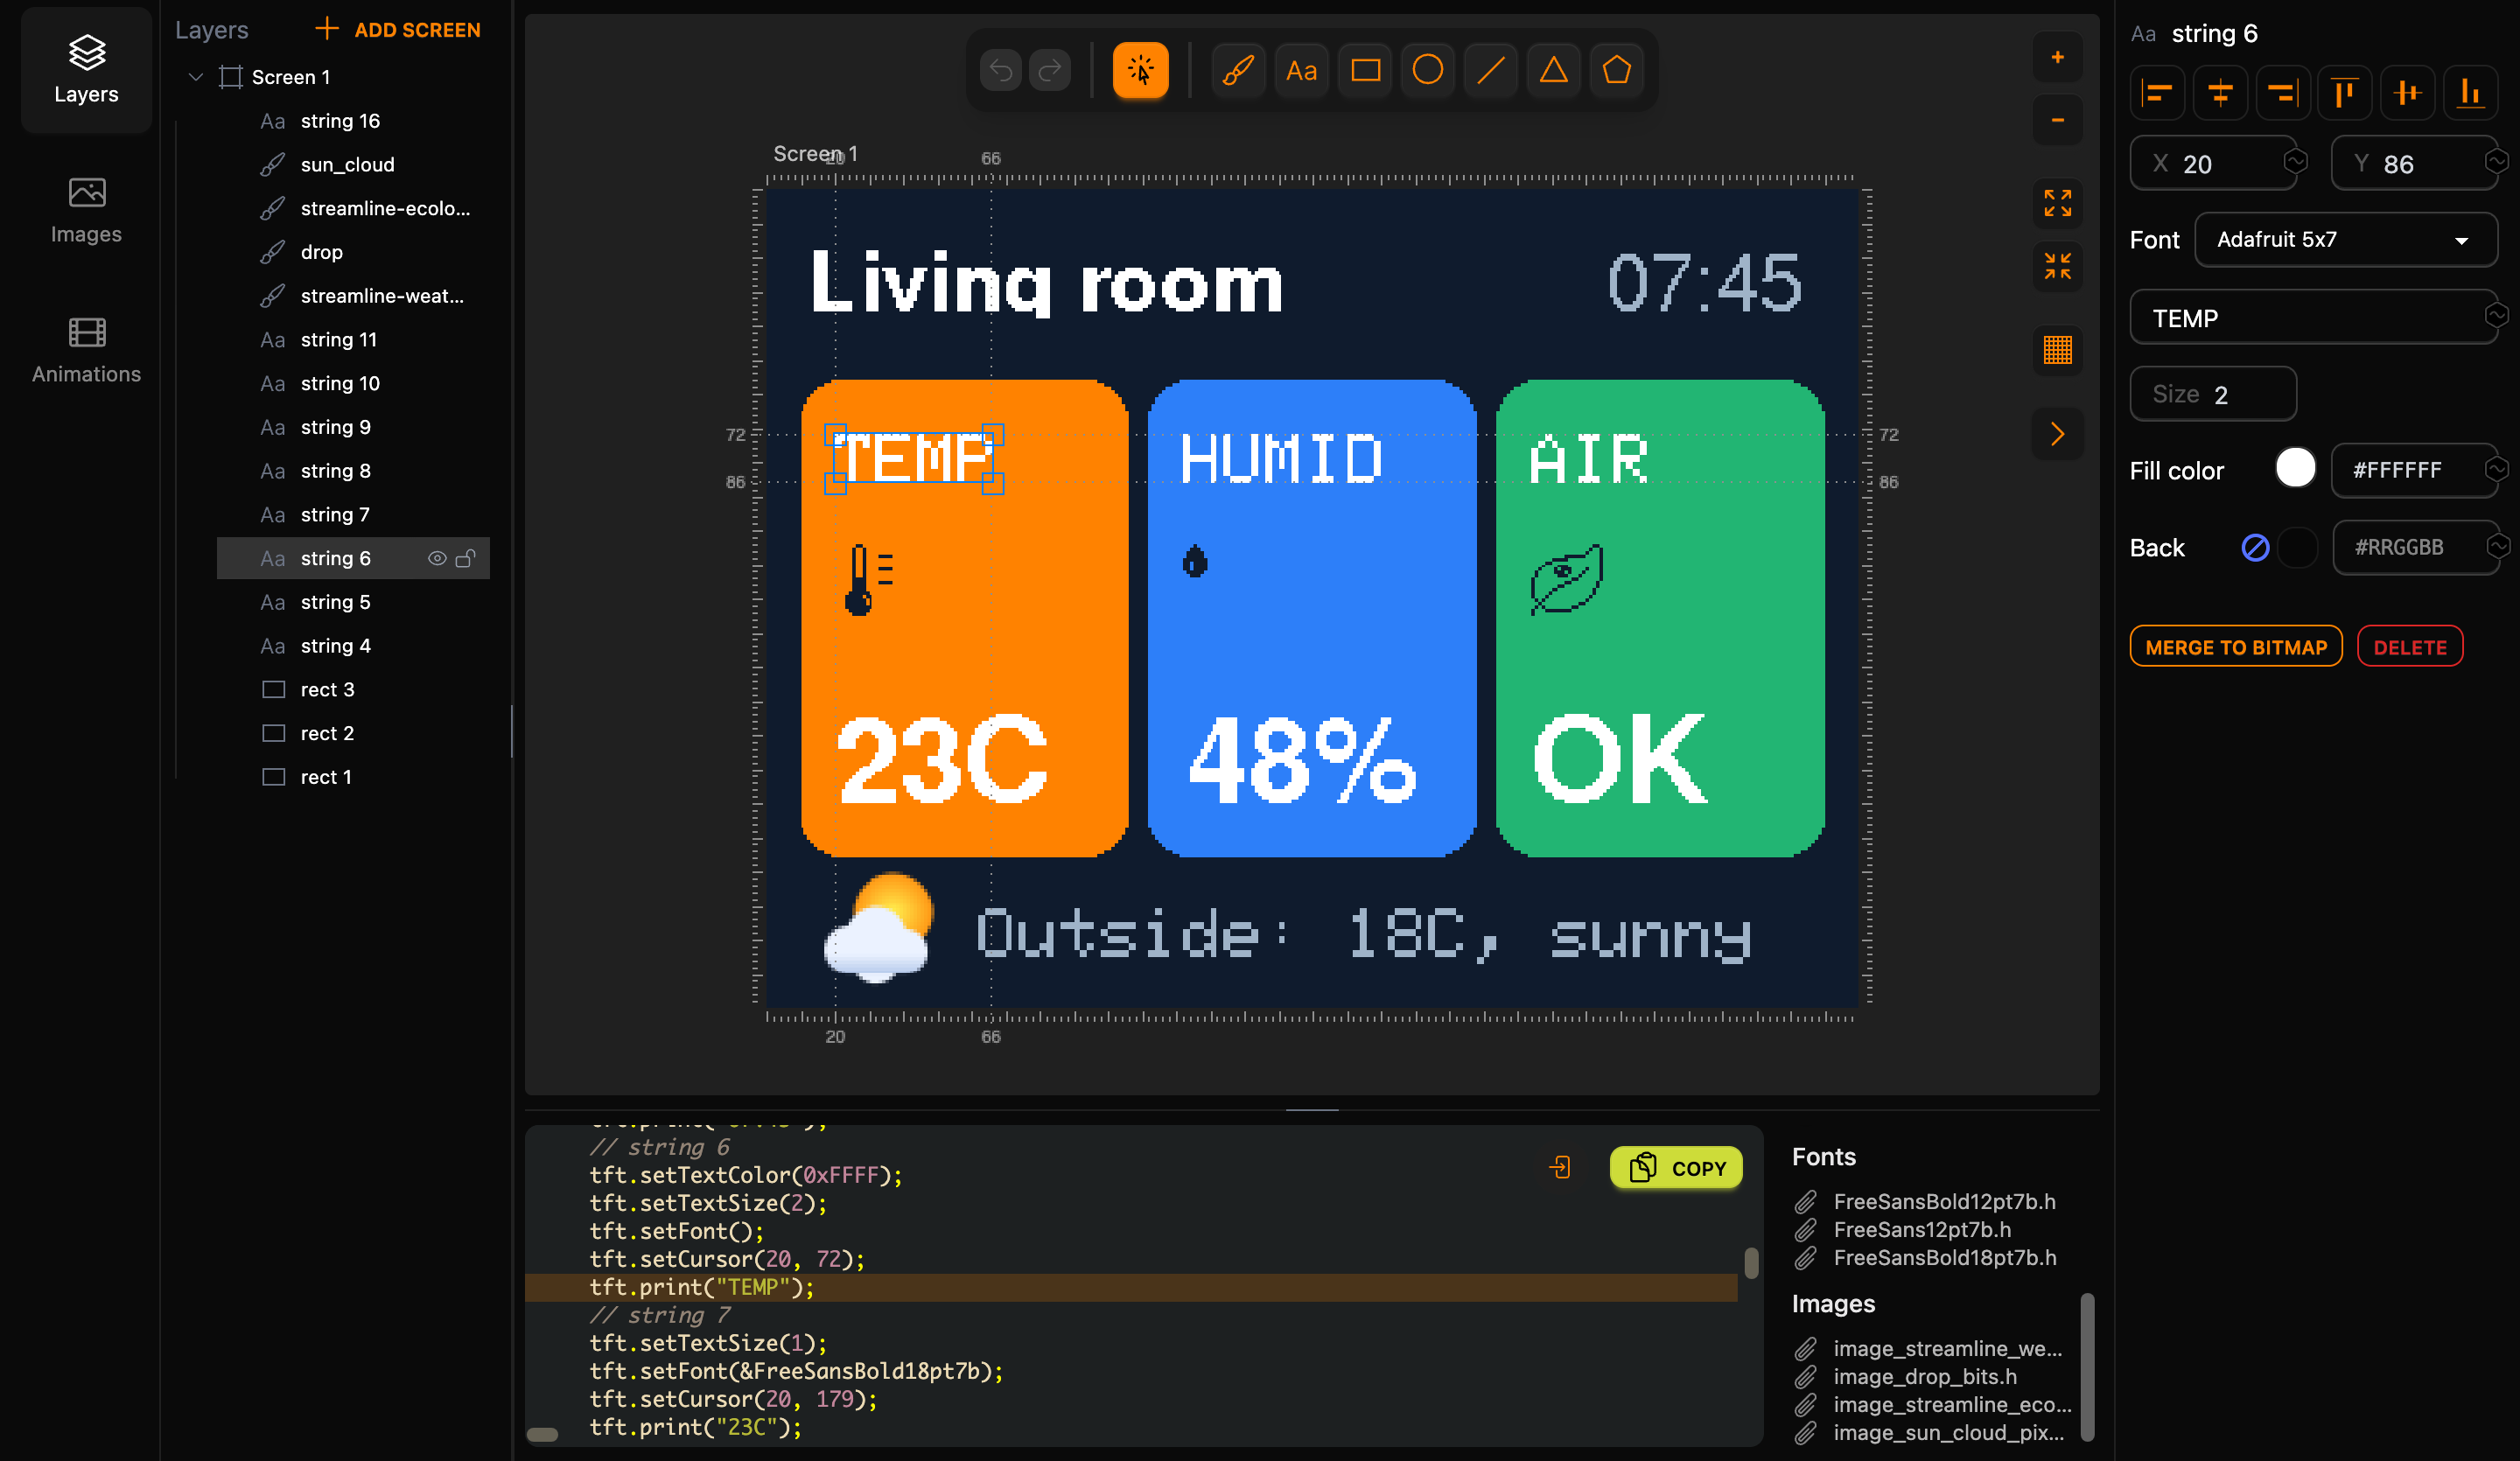Click the TEMP text input field

coord(2313,318)
